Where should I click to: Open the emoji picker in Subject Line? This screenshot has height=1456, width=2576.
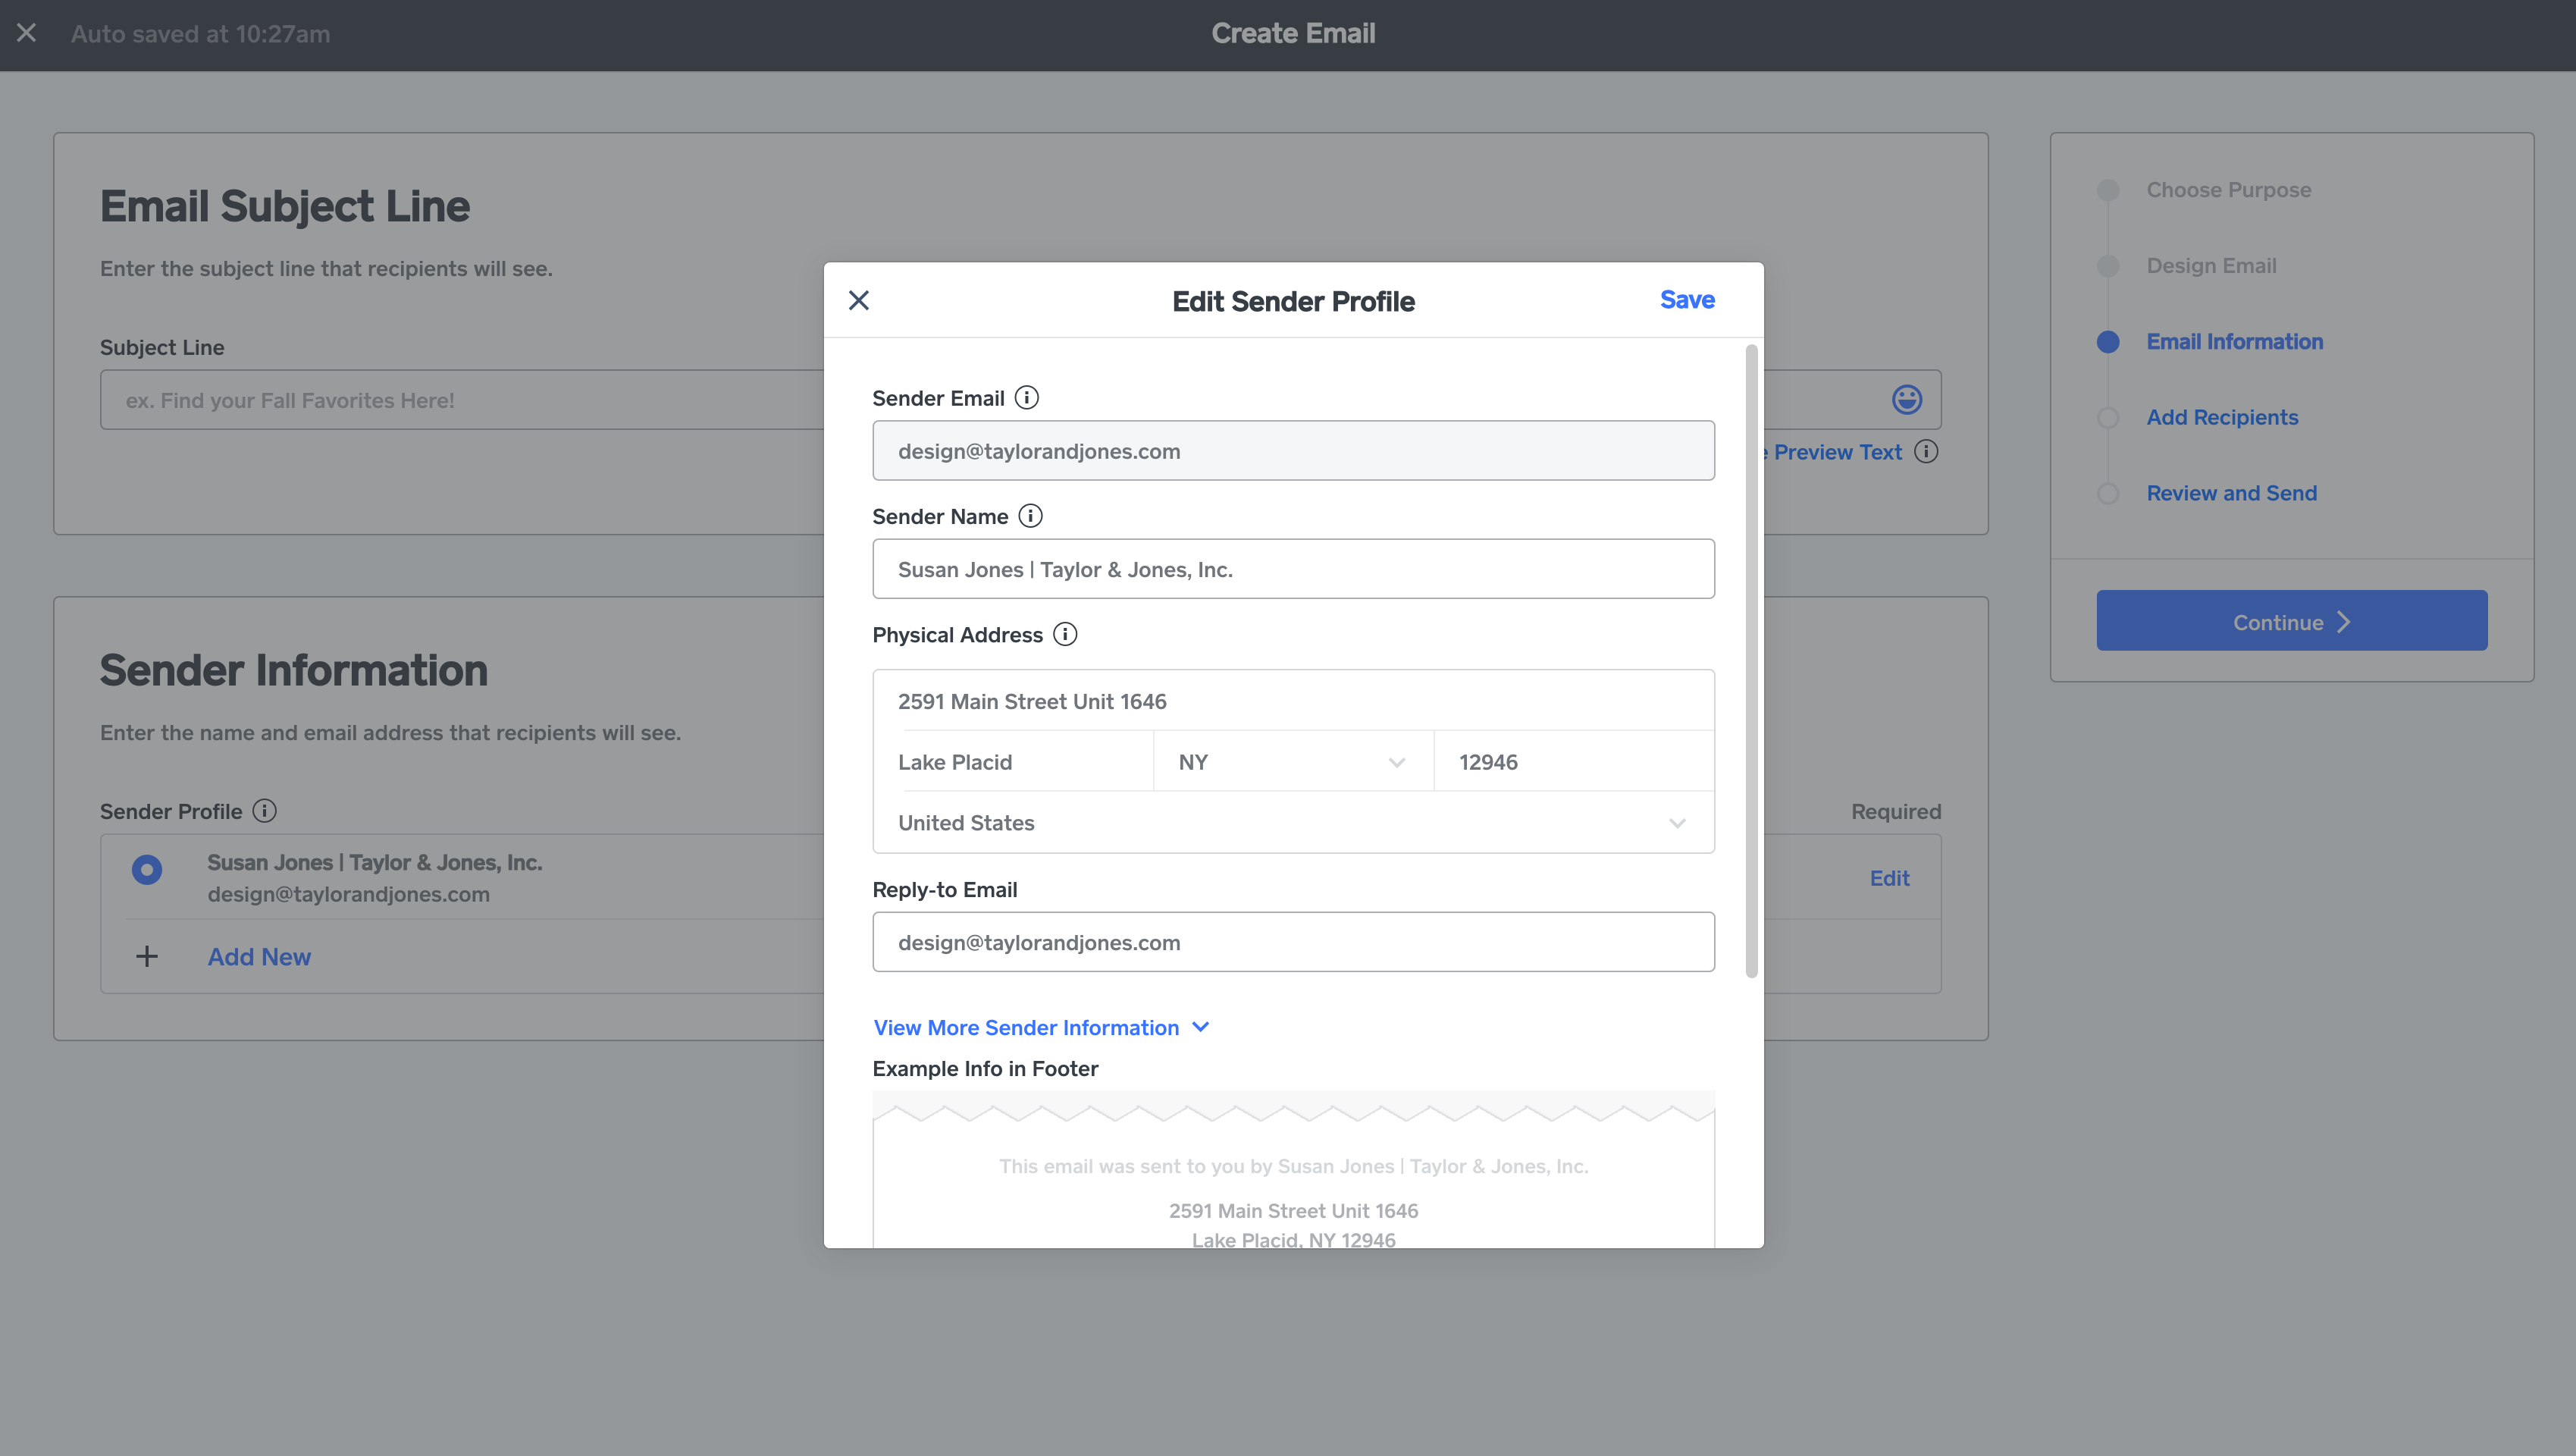1906,400
